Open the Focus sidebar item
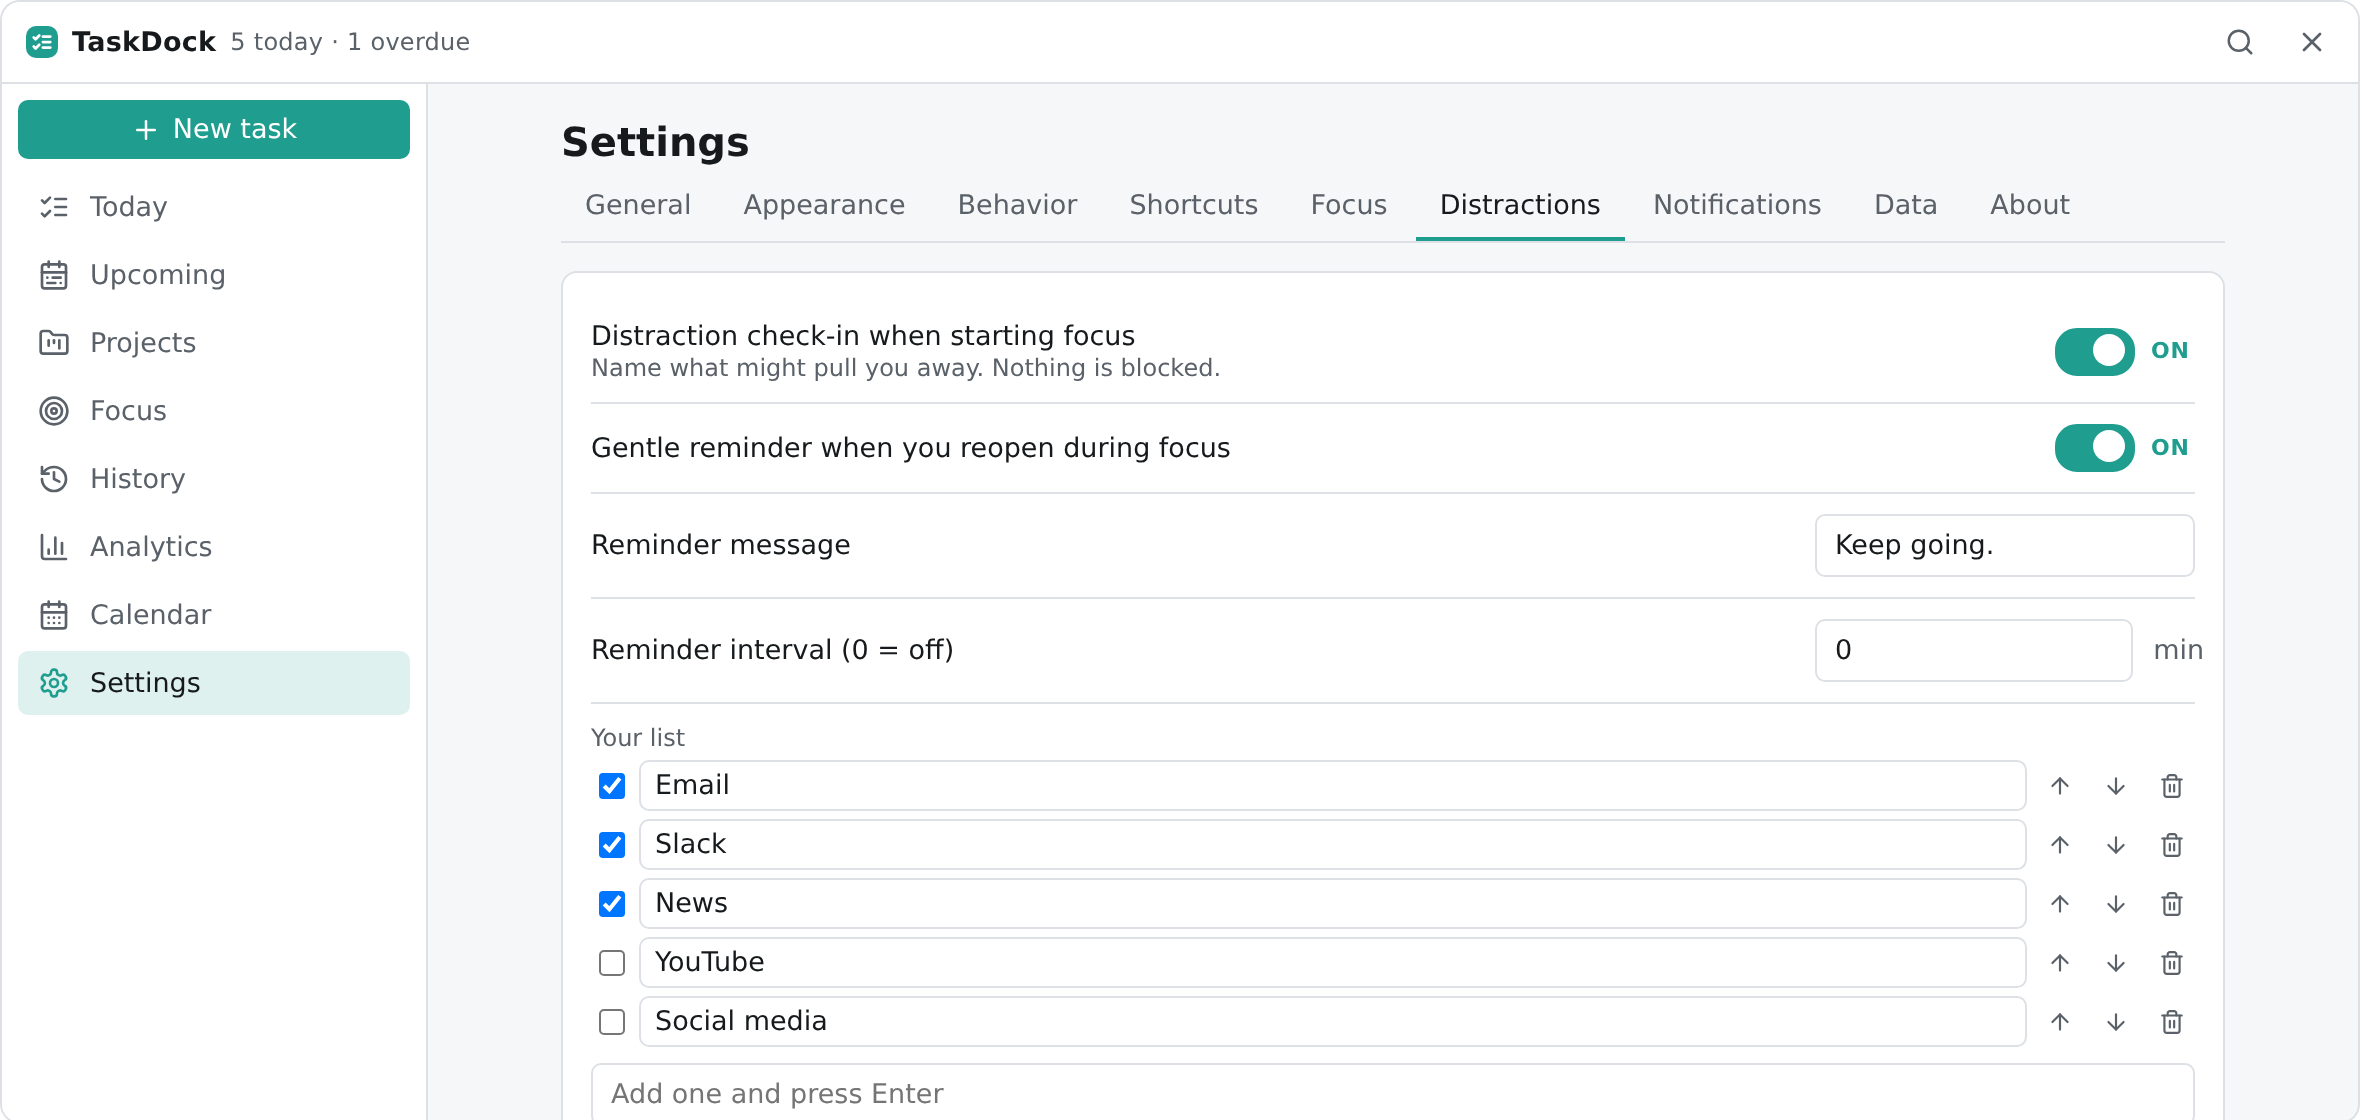Viewport: 2360px width, 1120px height. 214,411
